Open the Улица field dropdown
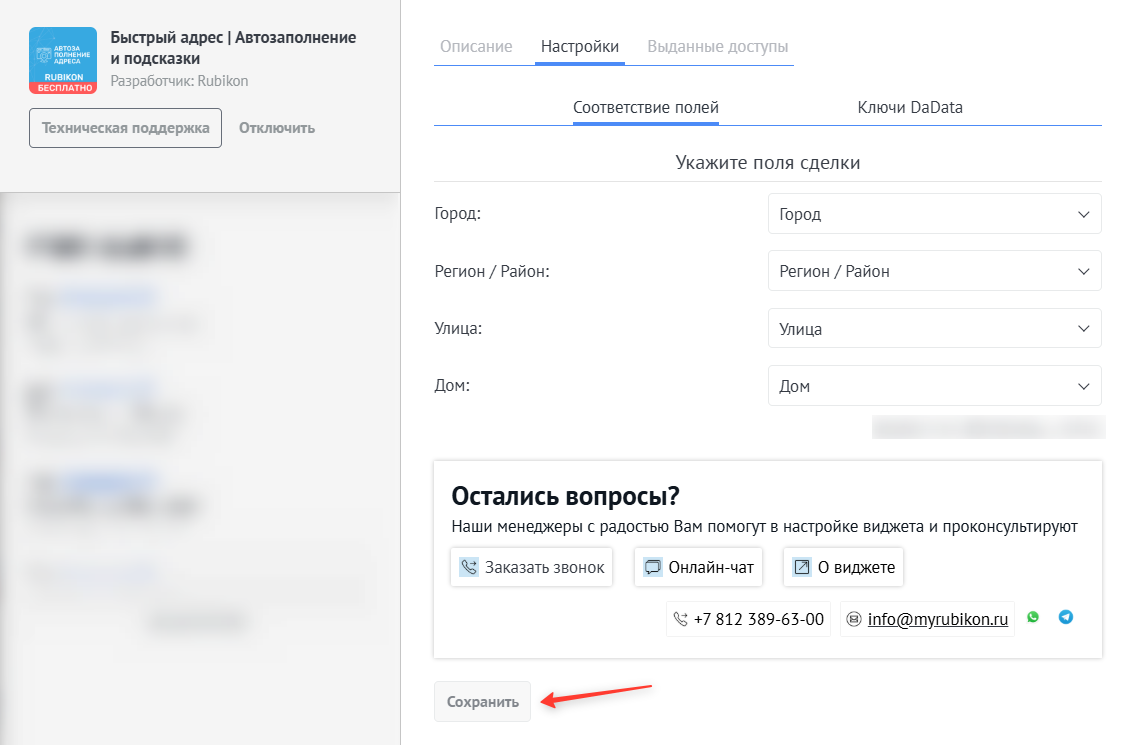Screen dimensions: 1131x745 coord(934,328)
